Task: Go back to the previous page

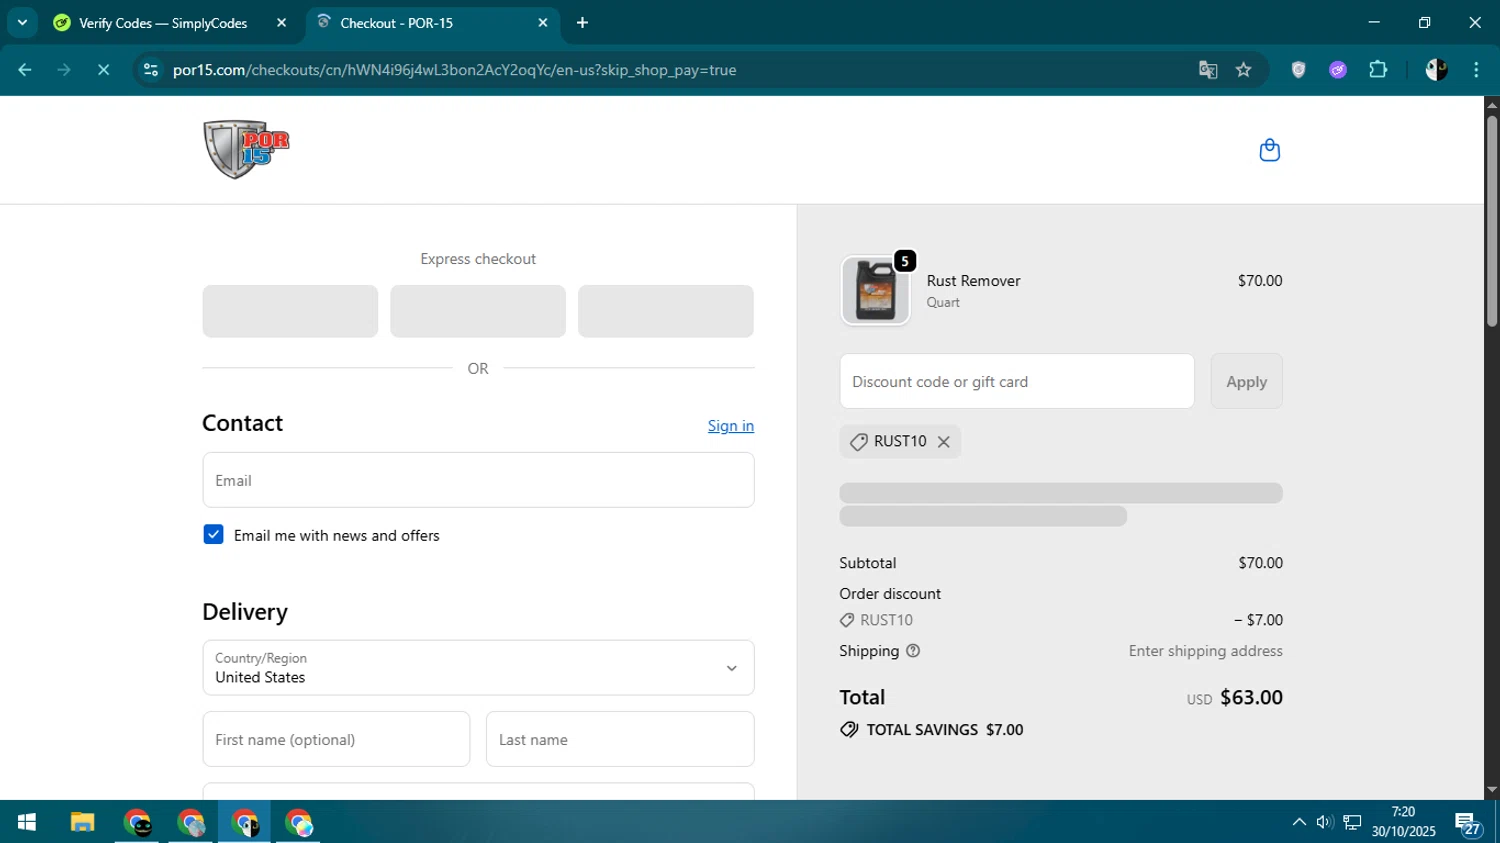Action: click(25, 70)
